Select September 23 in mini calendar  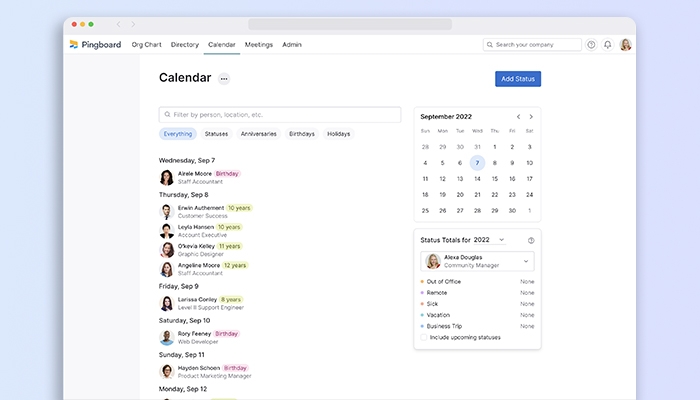pyautogui.click(x=512, y=195)
